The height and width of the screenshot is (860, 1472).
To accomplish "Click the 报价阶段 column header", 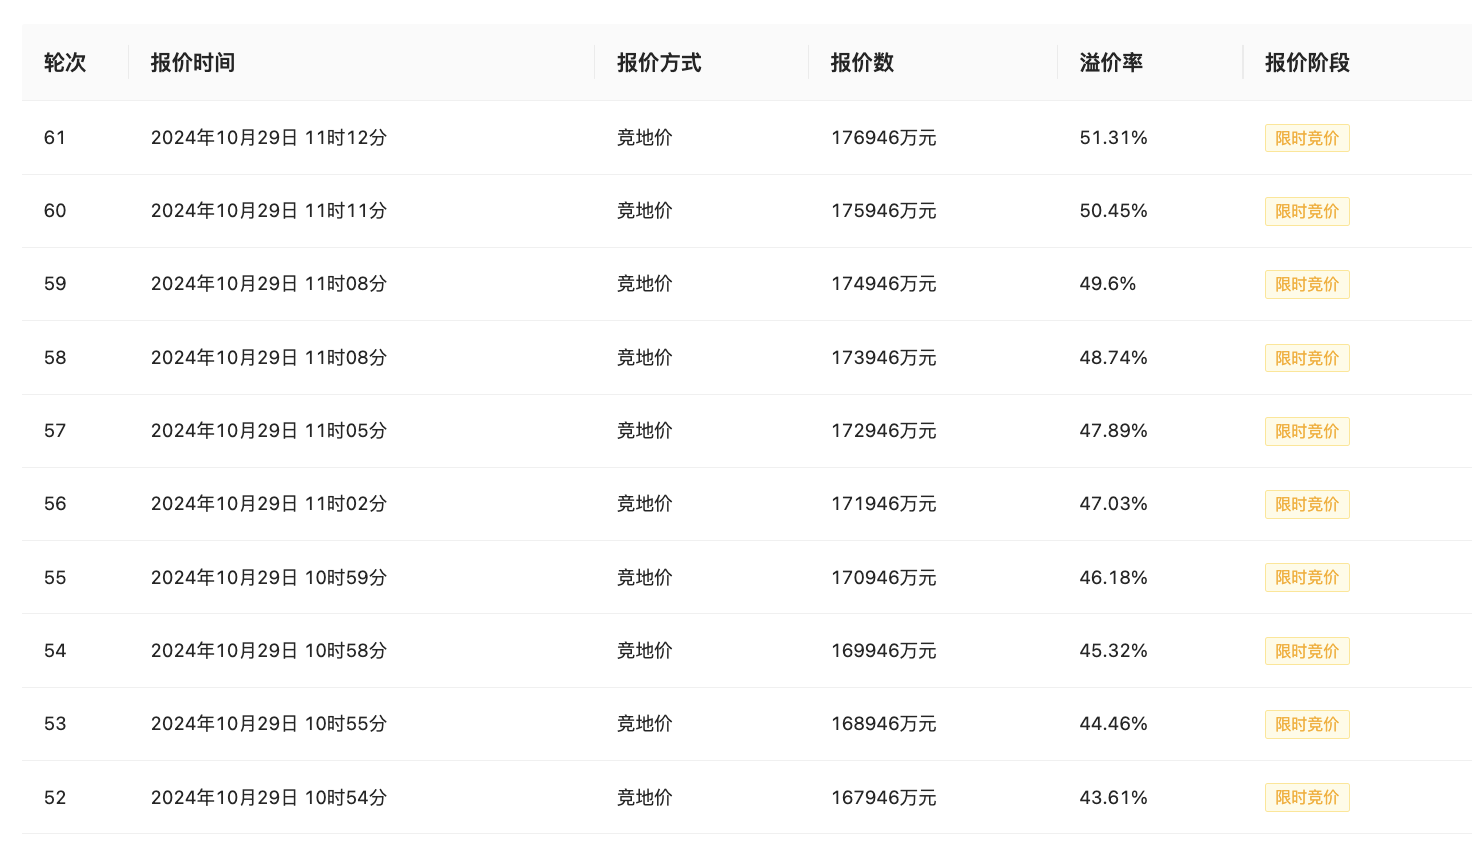I will click(1307, 63).
